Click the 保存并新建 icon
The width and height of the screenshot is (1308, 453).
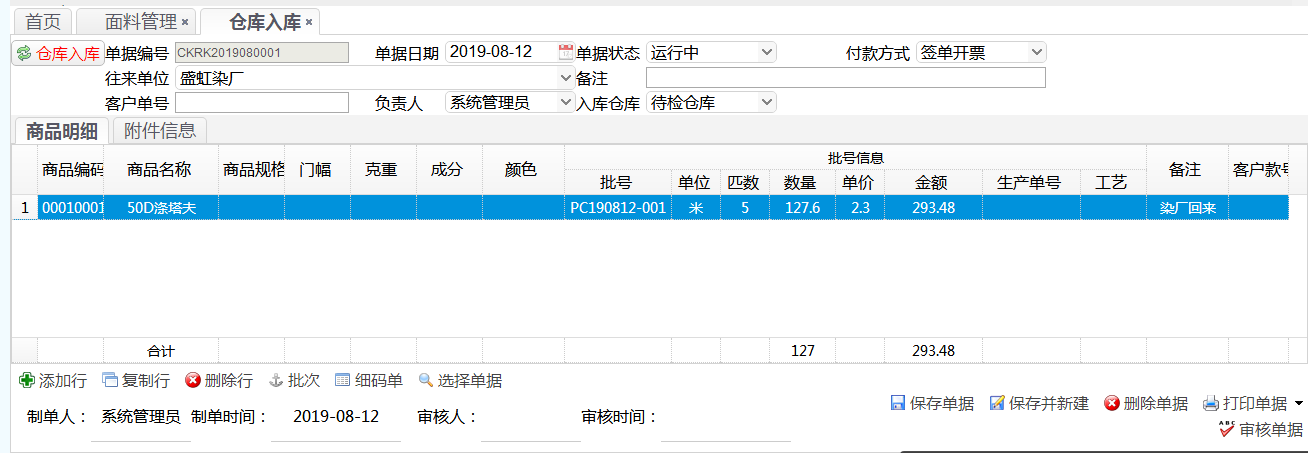[x=996, y=403]
